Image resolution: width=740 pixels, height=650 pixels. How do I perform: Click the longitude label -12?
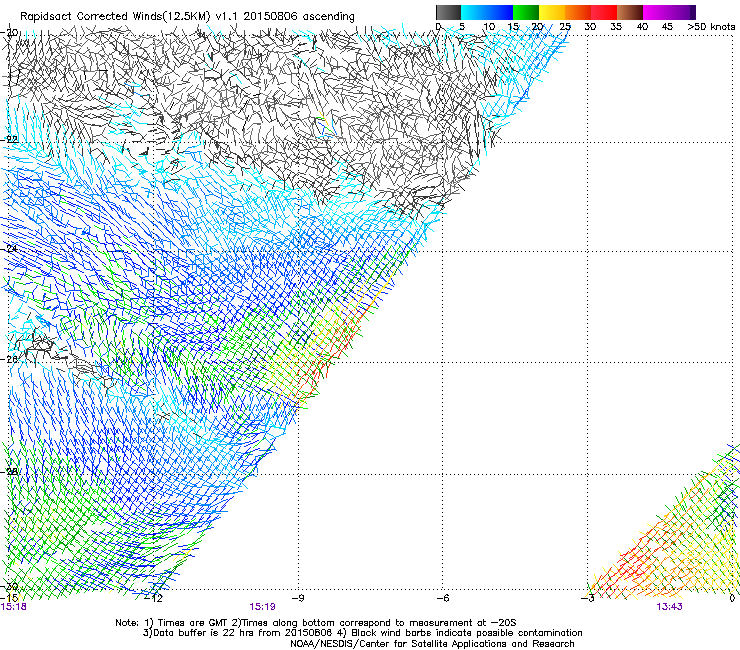click(x=153, y=598)
